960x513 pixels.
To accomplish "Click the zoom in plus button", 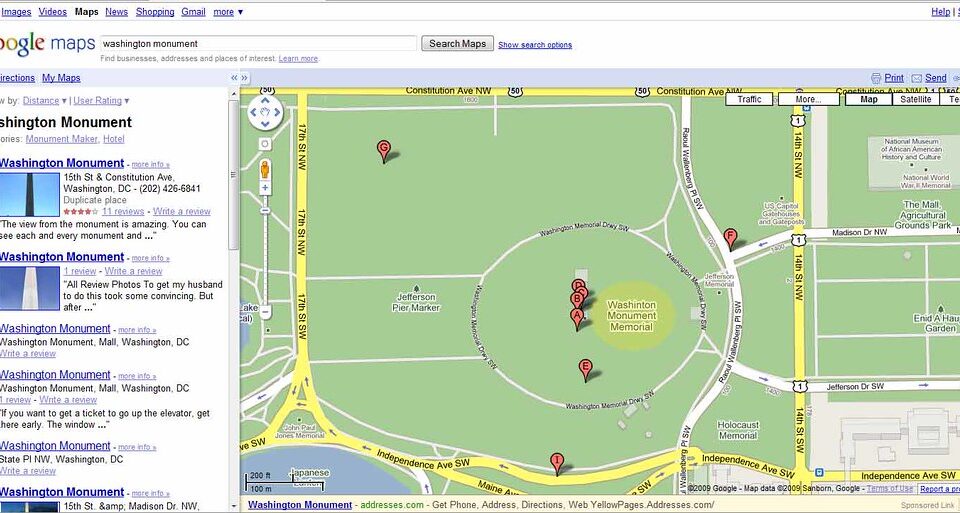I will (x=265, y=189).
